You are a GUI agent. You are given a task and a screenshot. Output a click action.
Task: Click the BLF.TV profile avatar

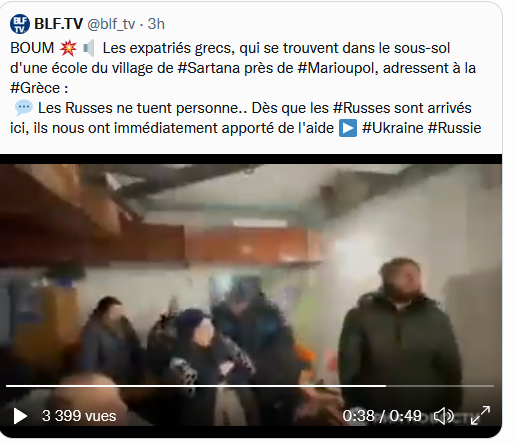(x=20, y=24)
